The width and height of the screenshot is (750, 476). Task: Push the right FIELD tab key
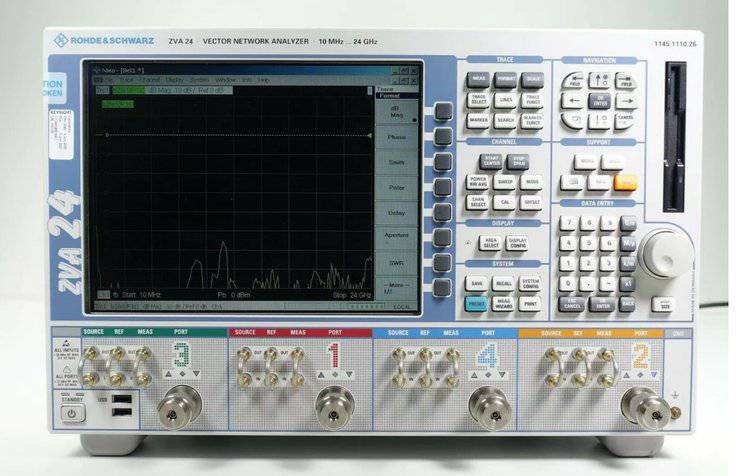tap(626, 81)
